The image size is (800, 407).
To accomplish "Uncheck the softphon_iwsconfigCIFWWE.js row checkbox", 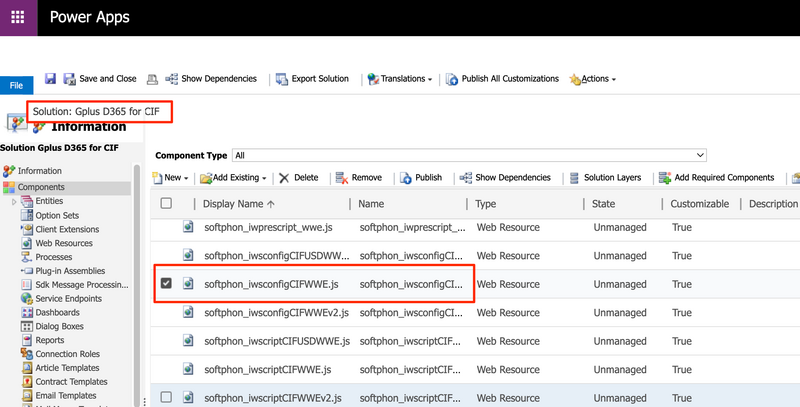I will pyautogui.click(x=166, y=283).
